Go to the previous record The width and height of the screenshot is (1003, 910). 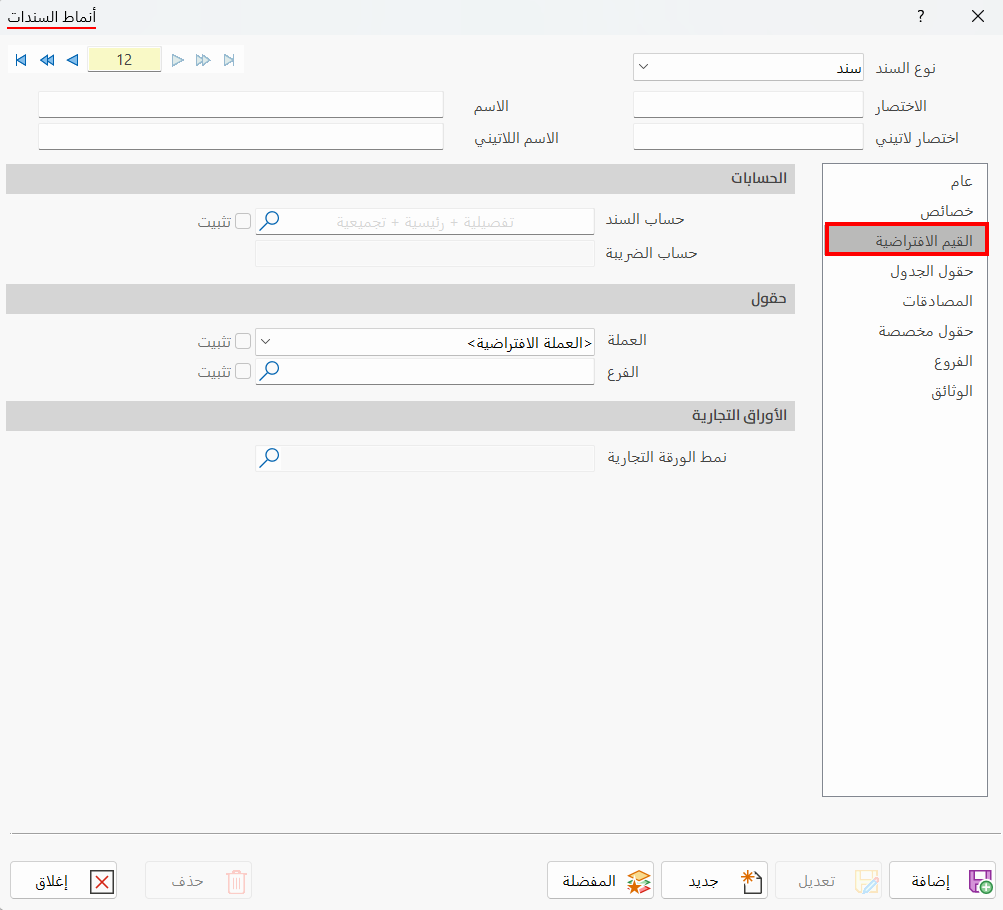[x=72, y=60]
